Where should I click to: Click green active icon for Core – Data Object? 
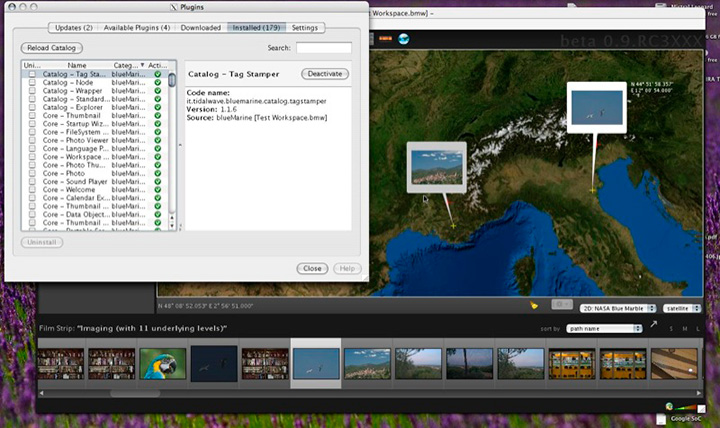coord(158,214)
